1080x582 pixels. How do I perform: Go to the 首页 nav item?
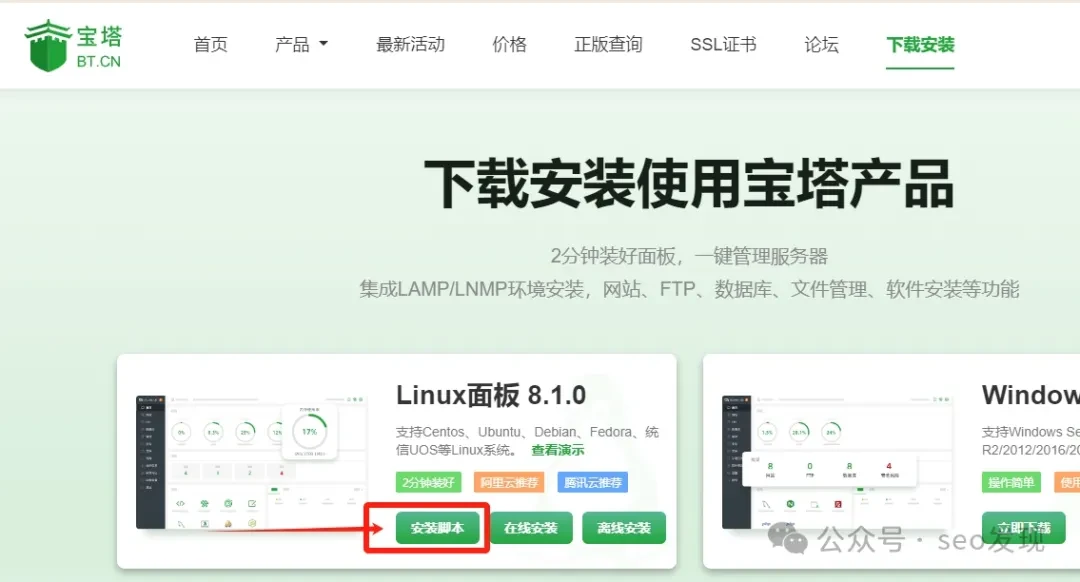[210, 45]
